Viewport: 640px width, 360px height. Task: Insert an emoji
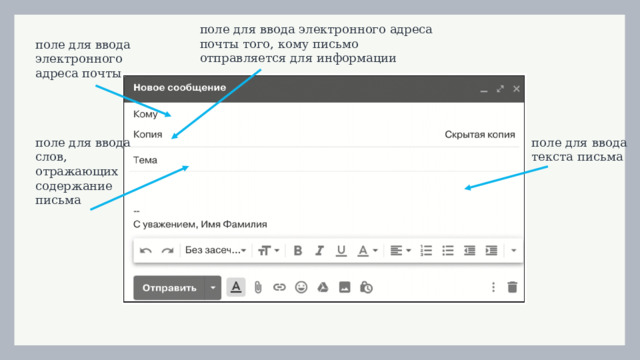[x=301, y=288]
